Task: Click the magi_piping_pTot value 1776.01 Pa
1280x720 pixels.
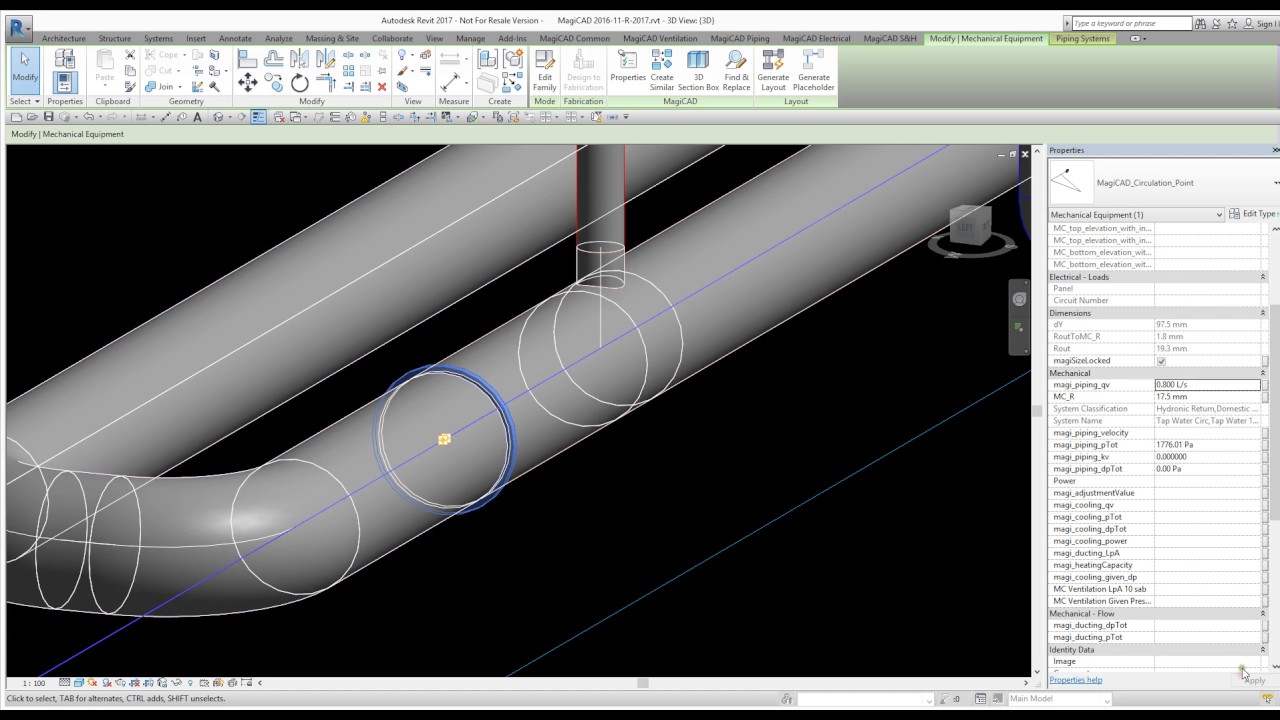Action: click(x=1207, y=445)
